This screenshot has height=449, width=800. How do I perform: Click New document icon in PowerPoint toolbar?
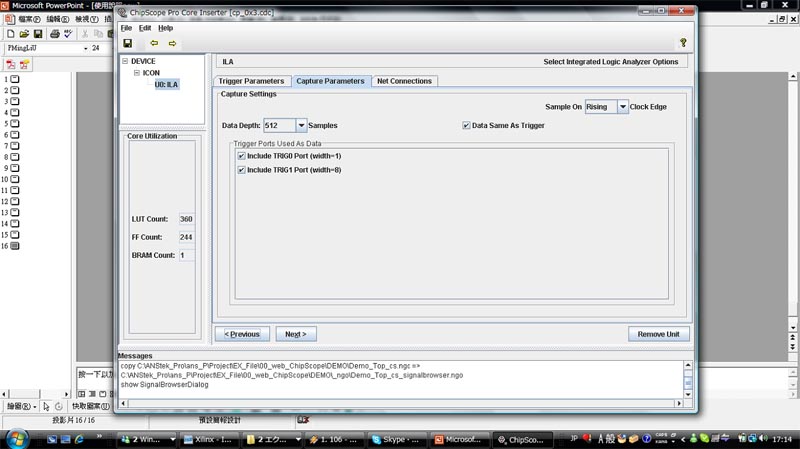(10, 34)
